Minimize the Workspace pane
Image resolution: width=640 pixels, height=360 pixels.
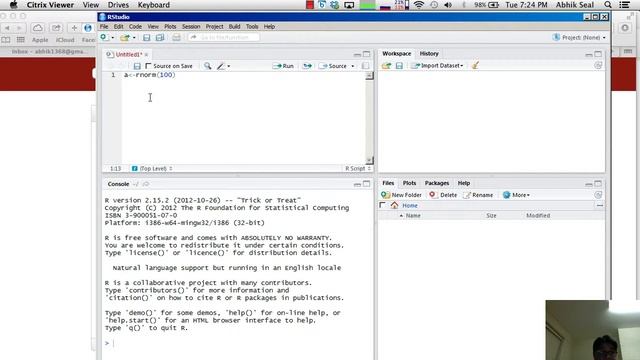tap(589, 54)
